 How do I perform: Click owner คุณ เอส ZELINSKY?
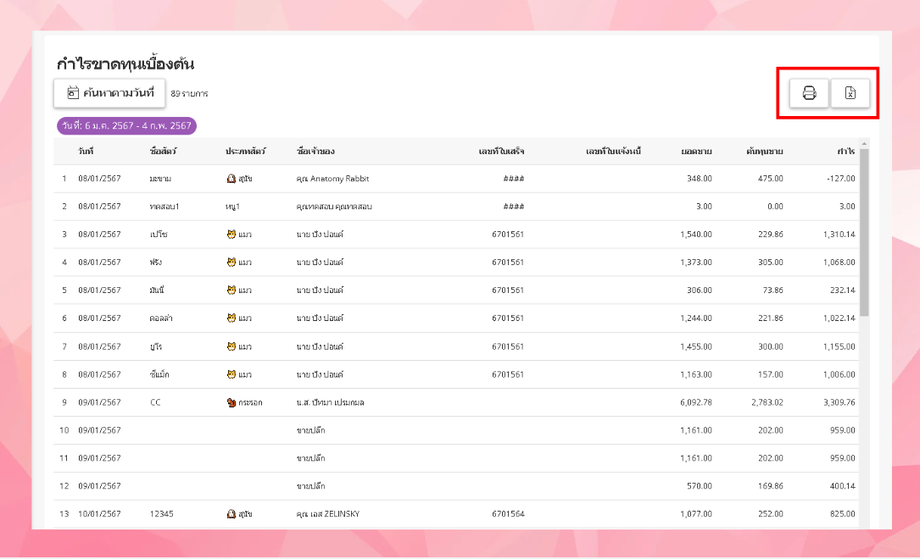[328, 514]
